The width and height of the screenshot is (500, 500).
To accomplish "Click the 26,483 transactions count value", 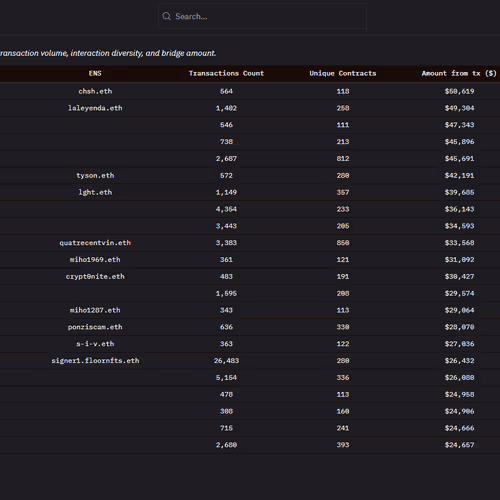I will click(x=226, y=361).
